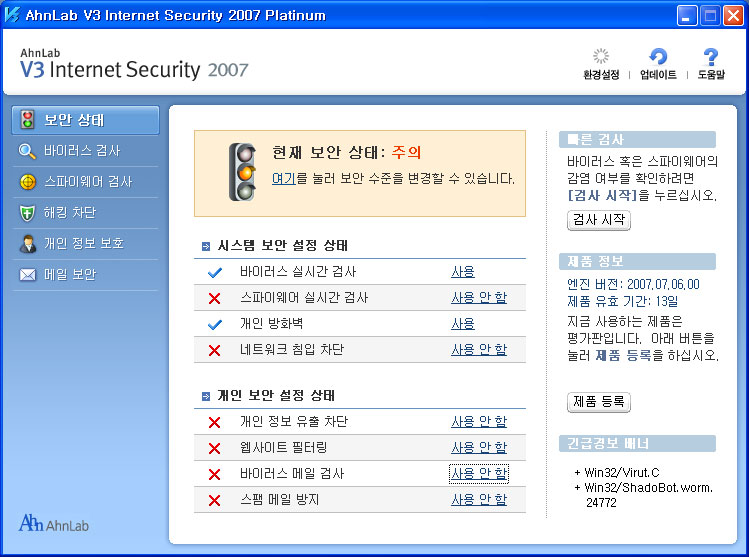Open 해킹 차단 shield icon in sidebar

coord(27,213)
